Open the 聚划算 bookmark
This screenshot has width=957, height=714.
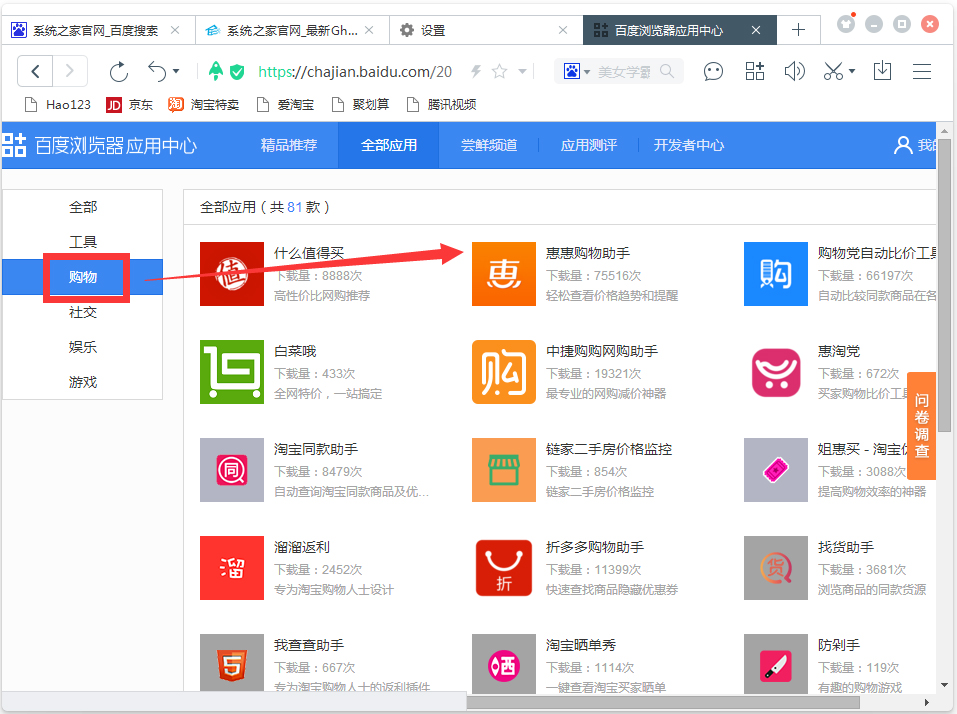[361, 105]
